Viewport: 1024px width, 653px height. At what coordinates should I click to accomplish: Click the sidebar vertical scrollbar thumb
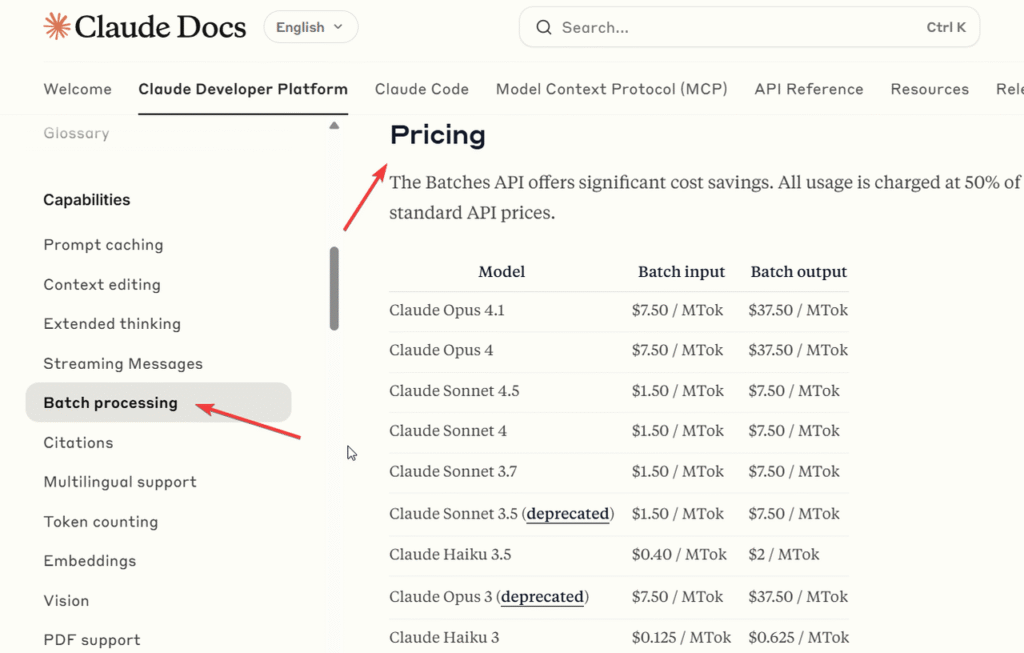(334, 288)
